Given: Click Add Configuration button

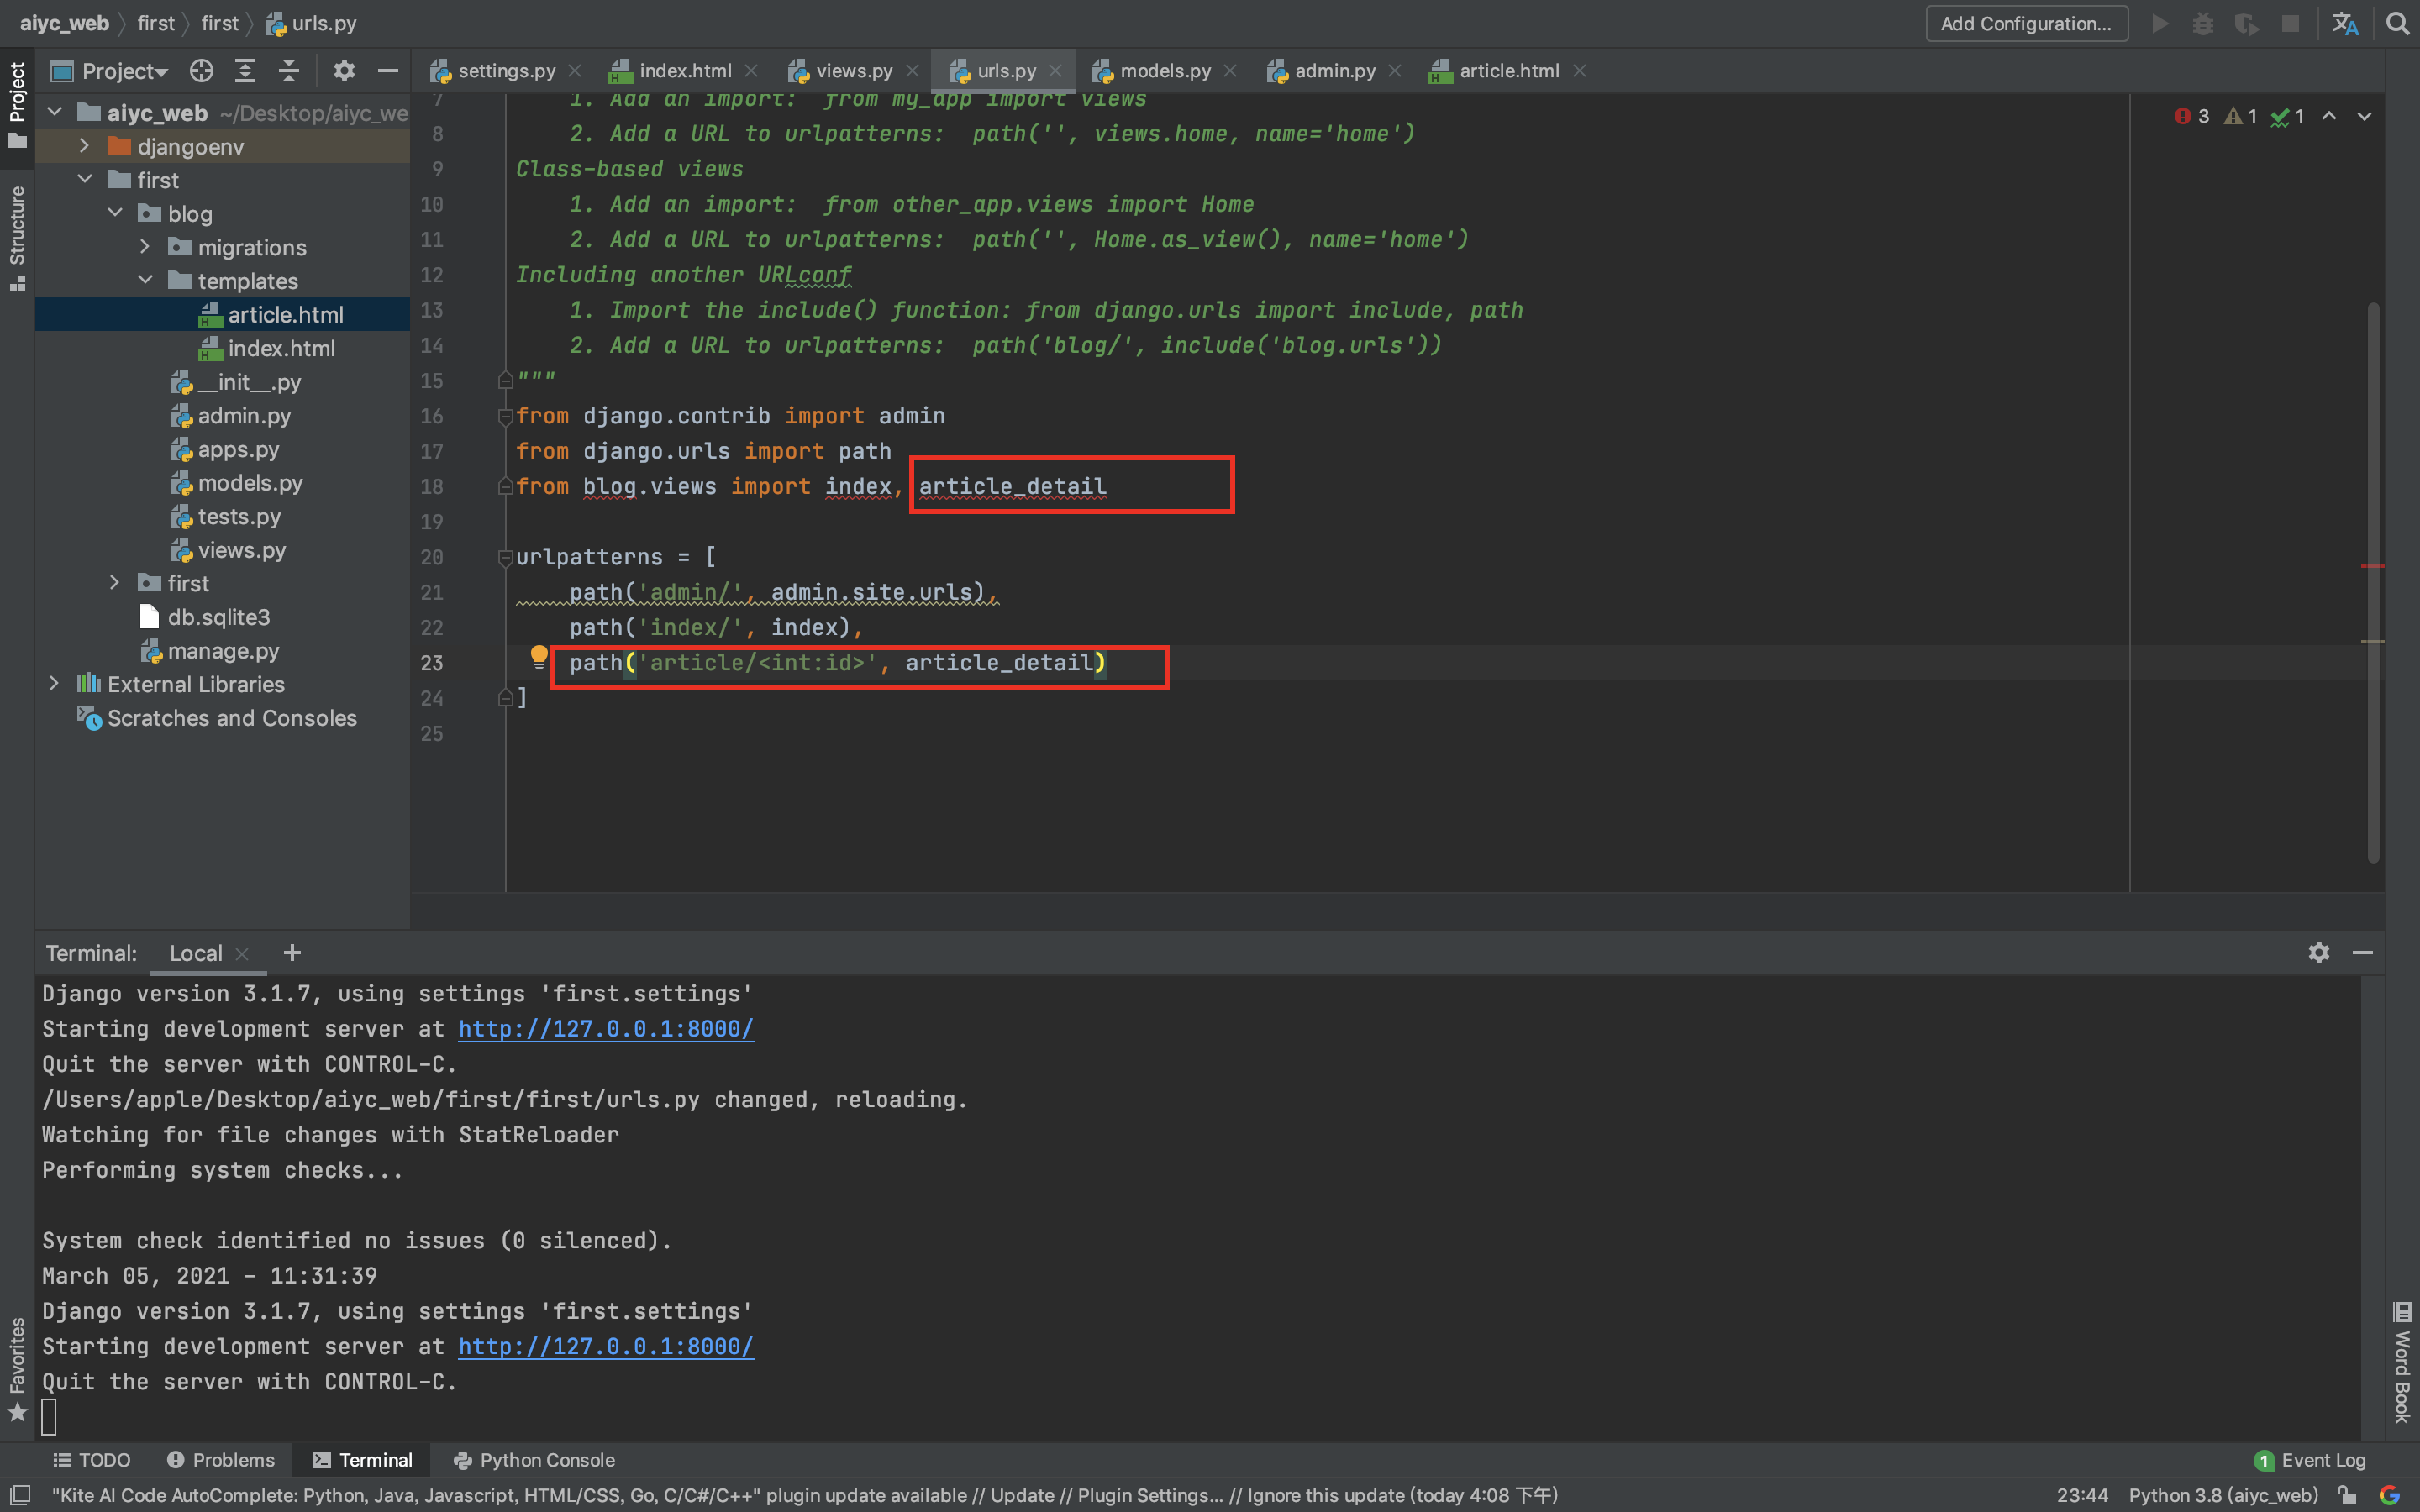Looking at the screenshot, I should click(x=2026, y=23).
